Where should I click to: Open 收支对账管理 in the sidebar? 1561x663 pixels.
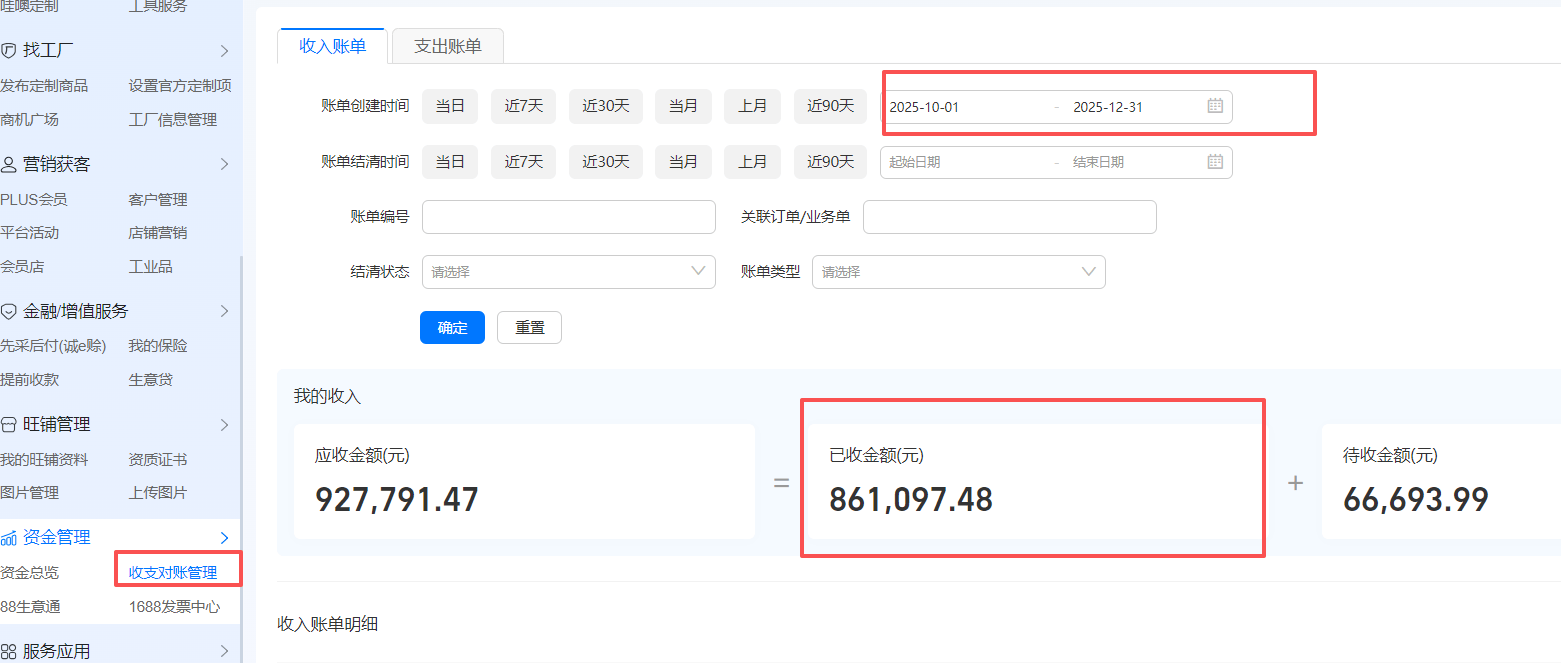click(173, 573)
